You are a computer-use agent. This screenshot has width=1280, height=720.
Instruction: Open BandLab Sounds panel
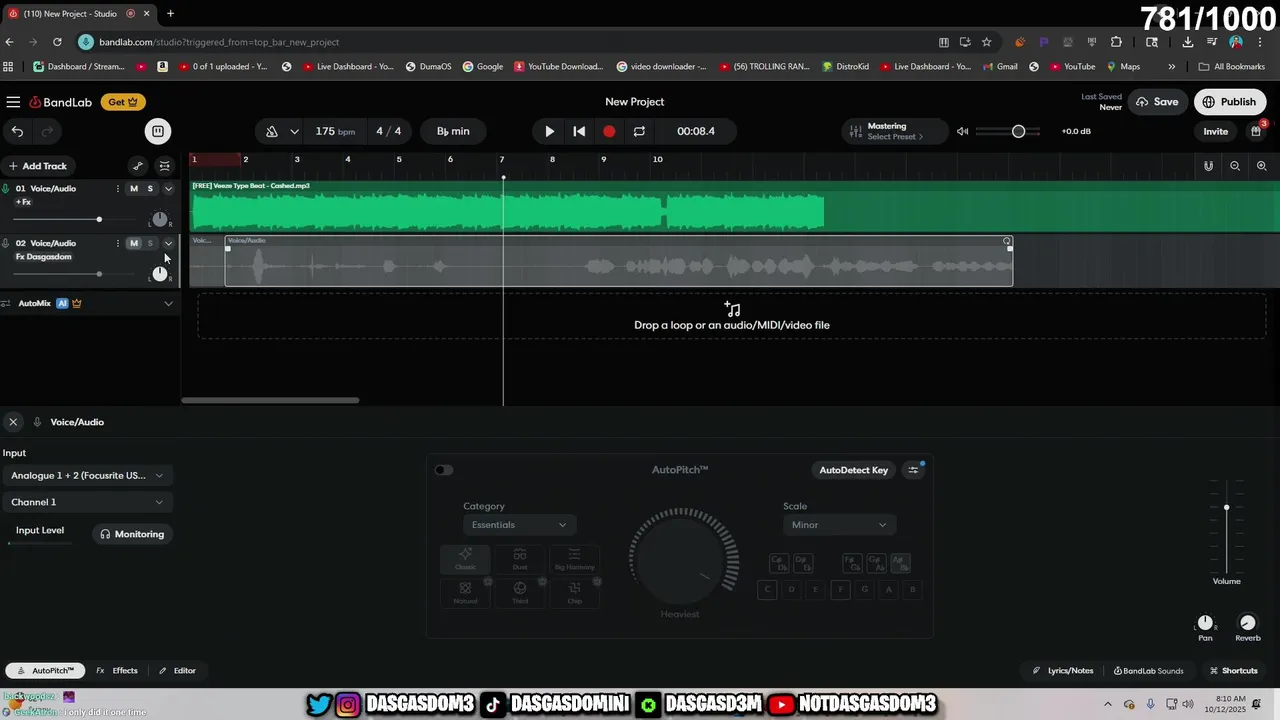click(x=1147, y=671)
